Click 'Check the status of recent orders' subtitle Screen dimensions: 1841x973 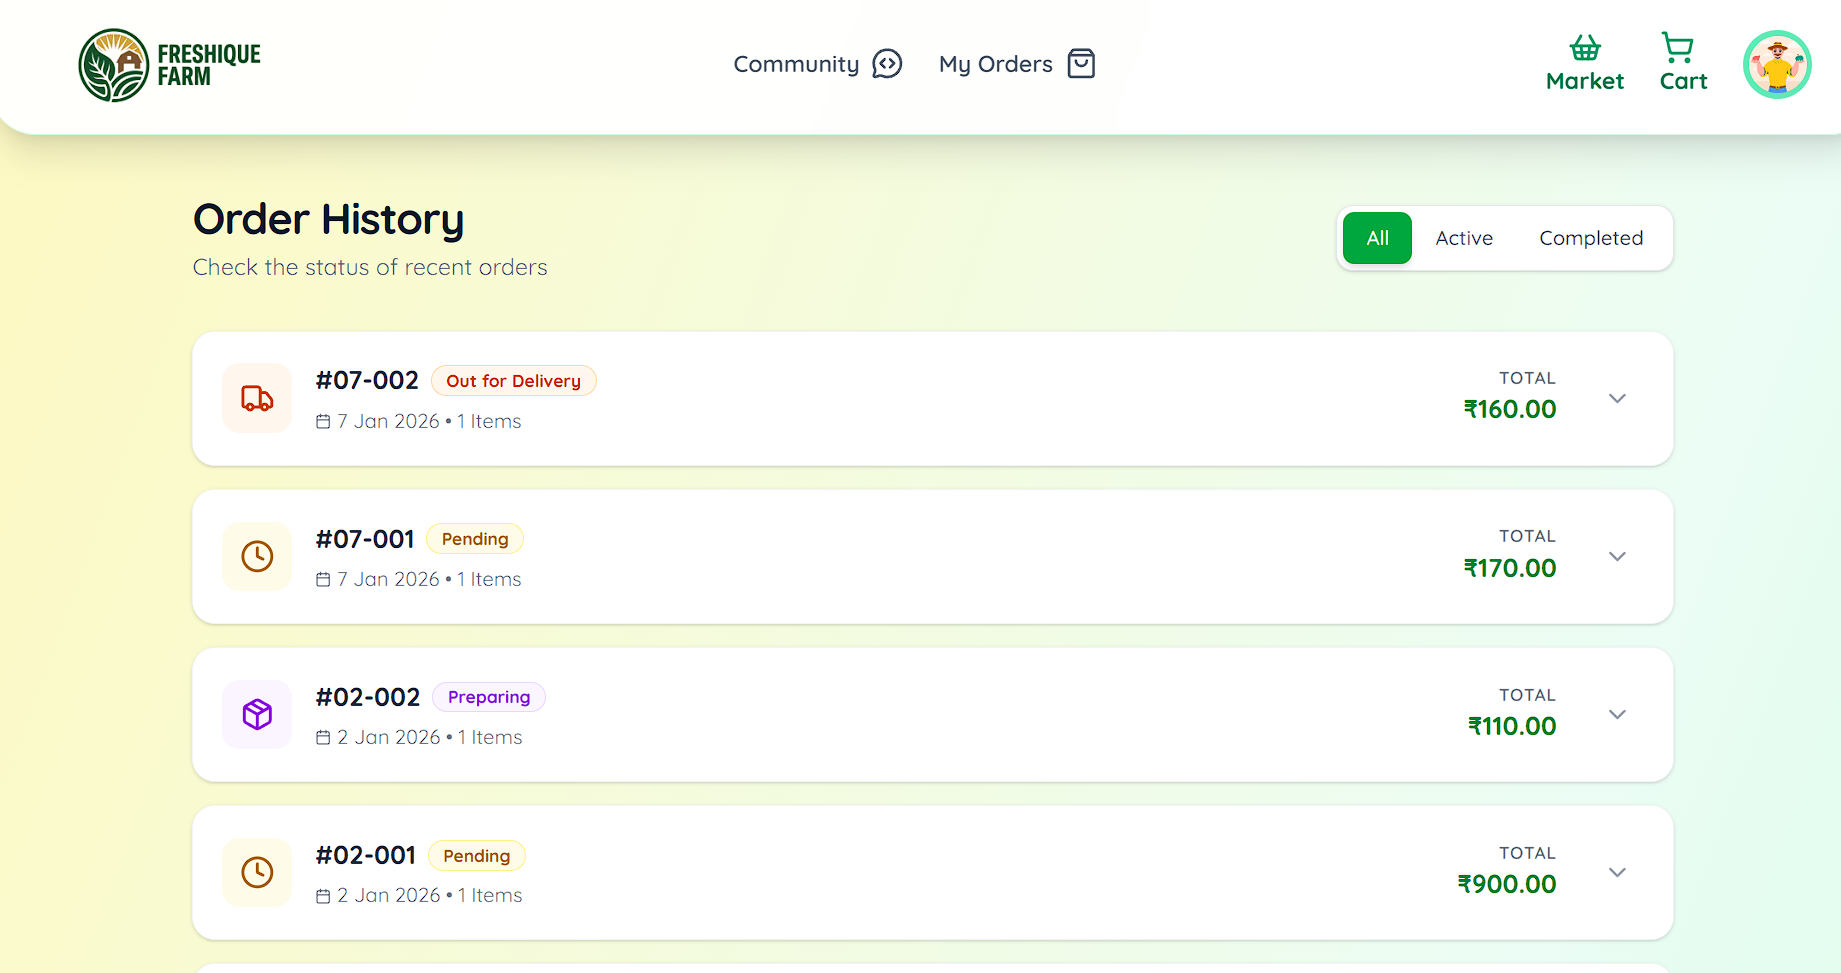pyautogui.click(x=370, y=267)
